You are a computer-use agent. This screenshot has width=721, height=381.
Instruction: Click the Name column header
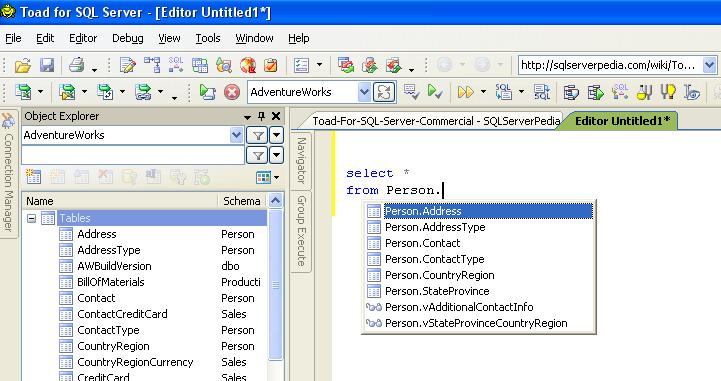[x=120, y=201]
